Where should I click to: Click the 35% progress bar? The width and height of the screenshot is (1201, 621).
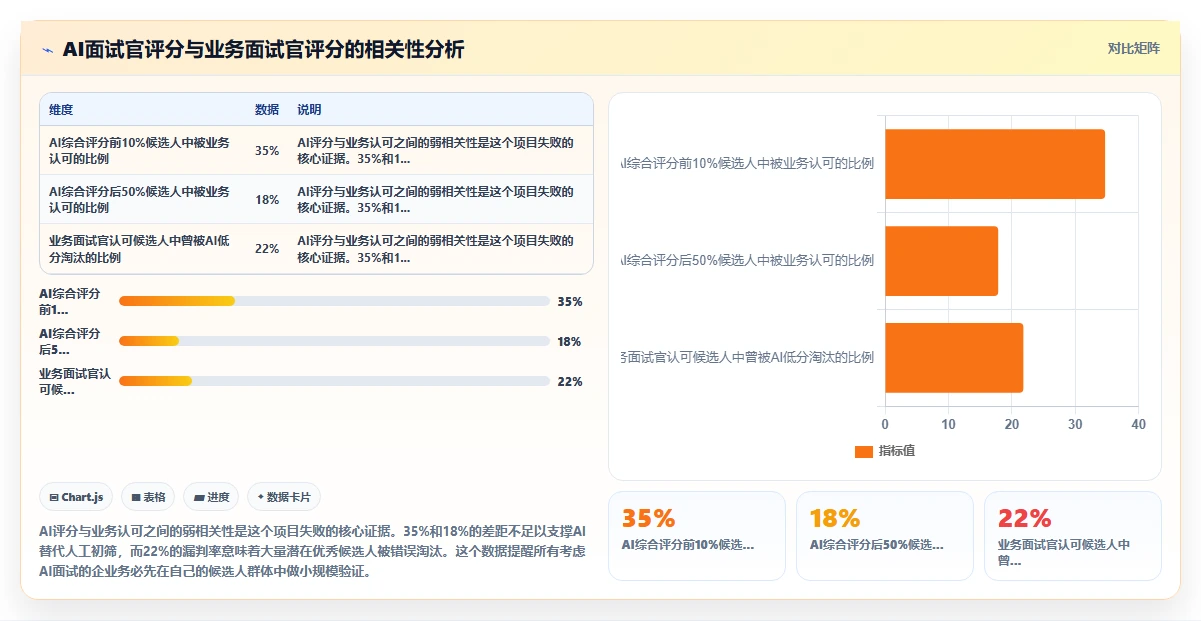334,301
